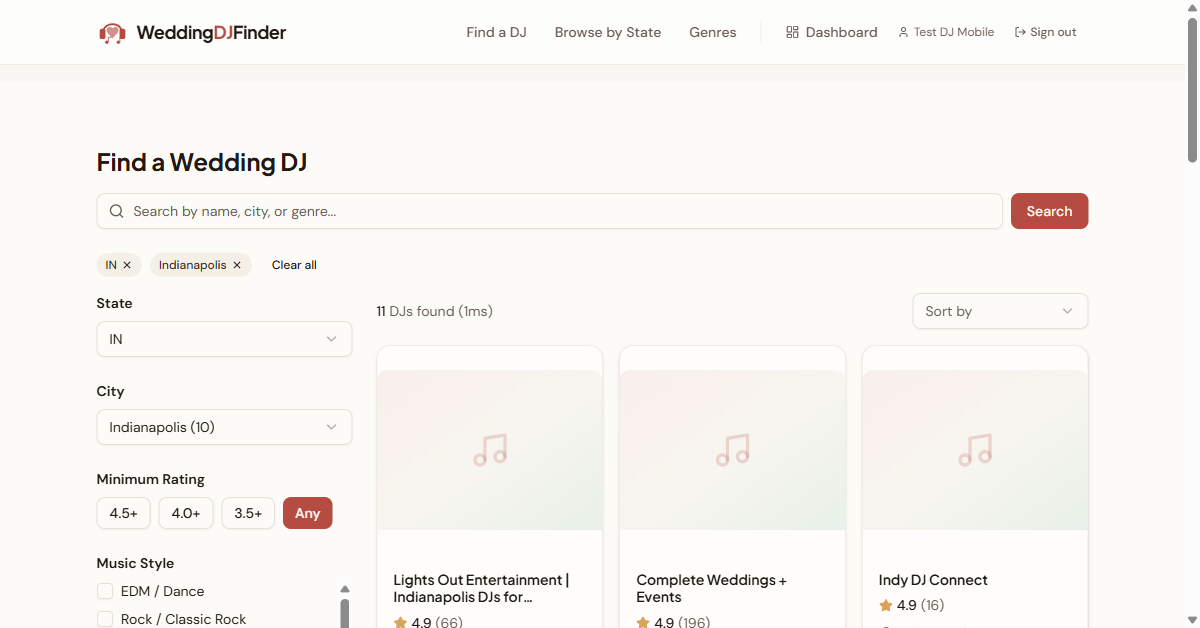Click music note image on Indy DJ Connect card
1200x628 pixels.
click(x=975, y=449)
